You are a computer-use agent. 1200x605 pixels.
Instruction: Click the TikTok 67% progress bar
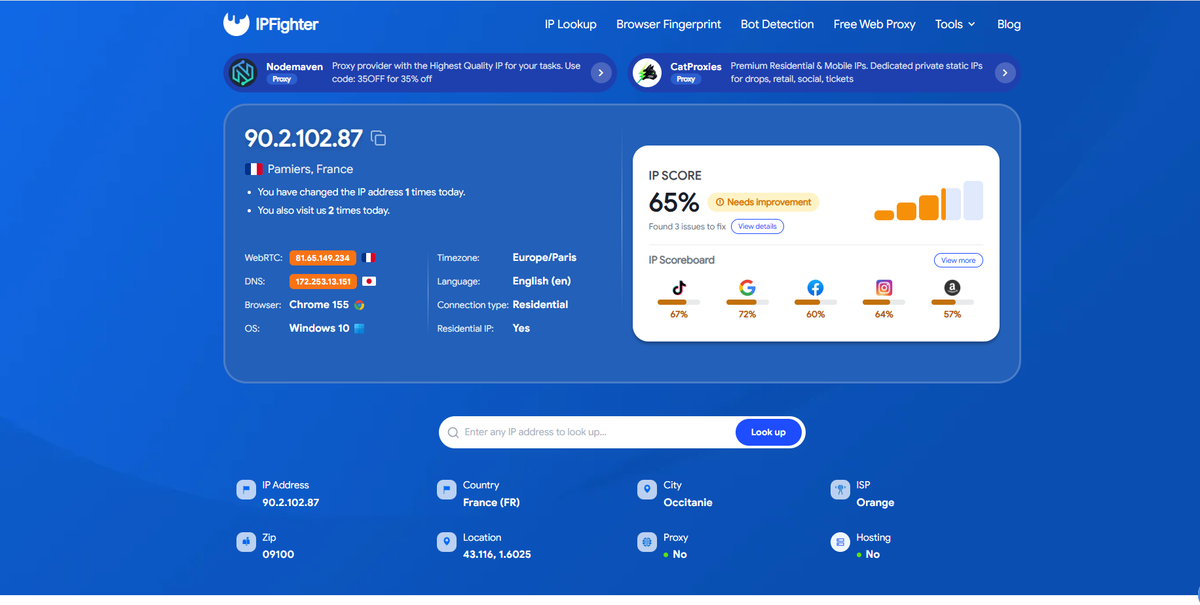coord(678,302)
